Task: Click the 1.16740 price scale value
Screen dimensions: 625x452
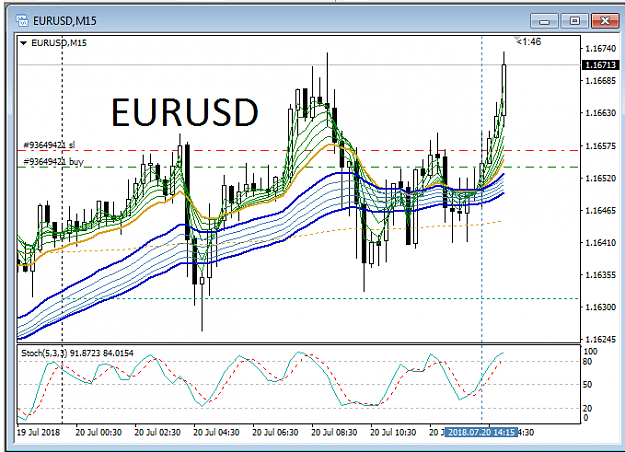Action: tap(600, 49)
